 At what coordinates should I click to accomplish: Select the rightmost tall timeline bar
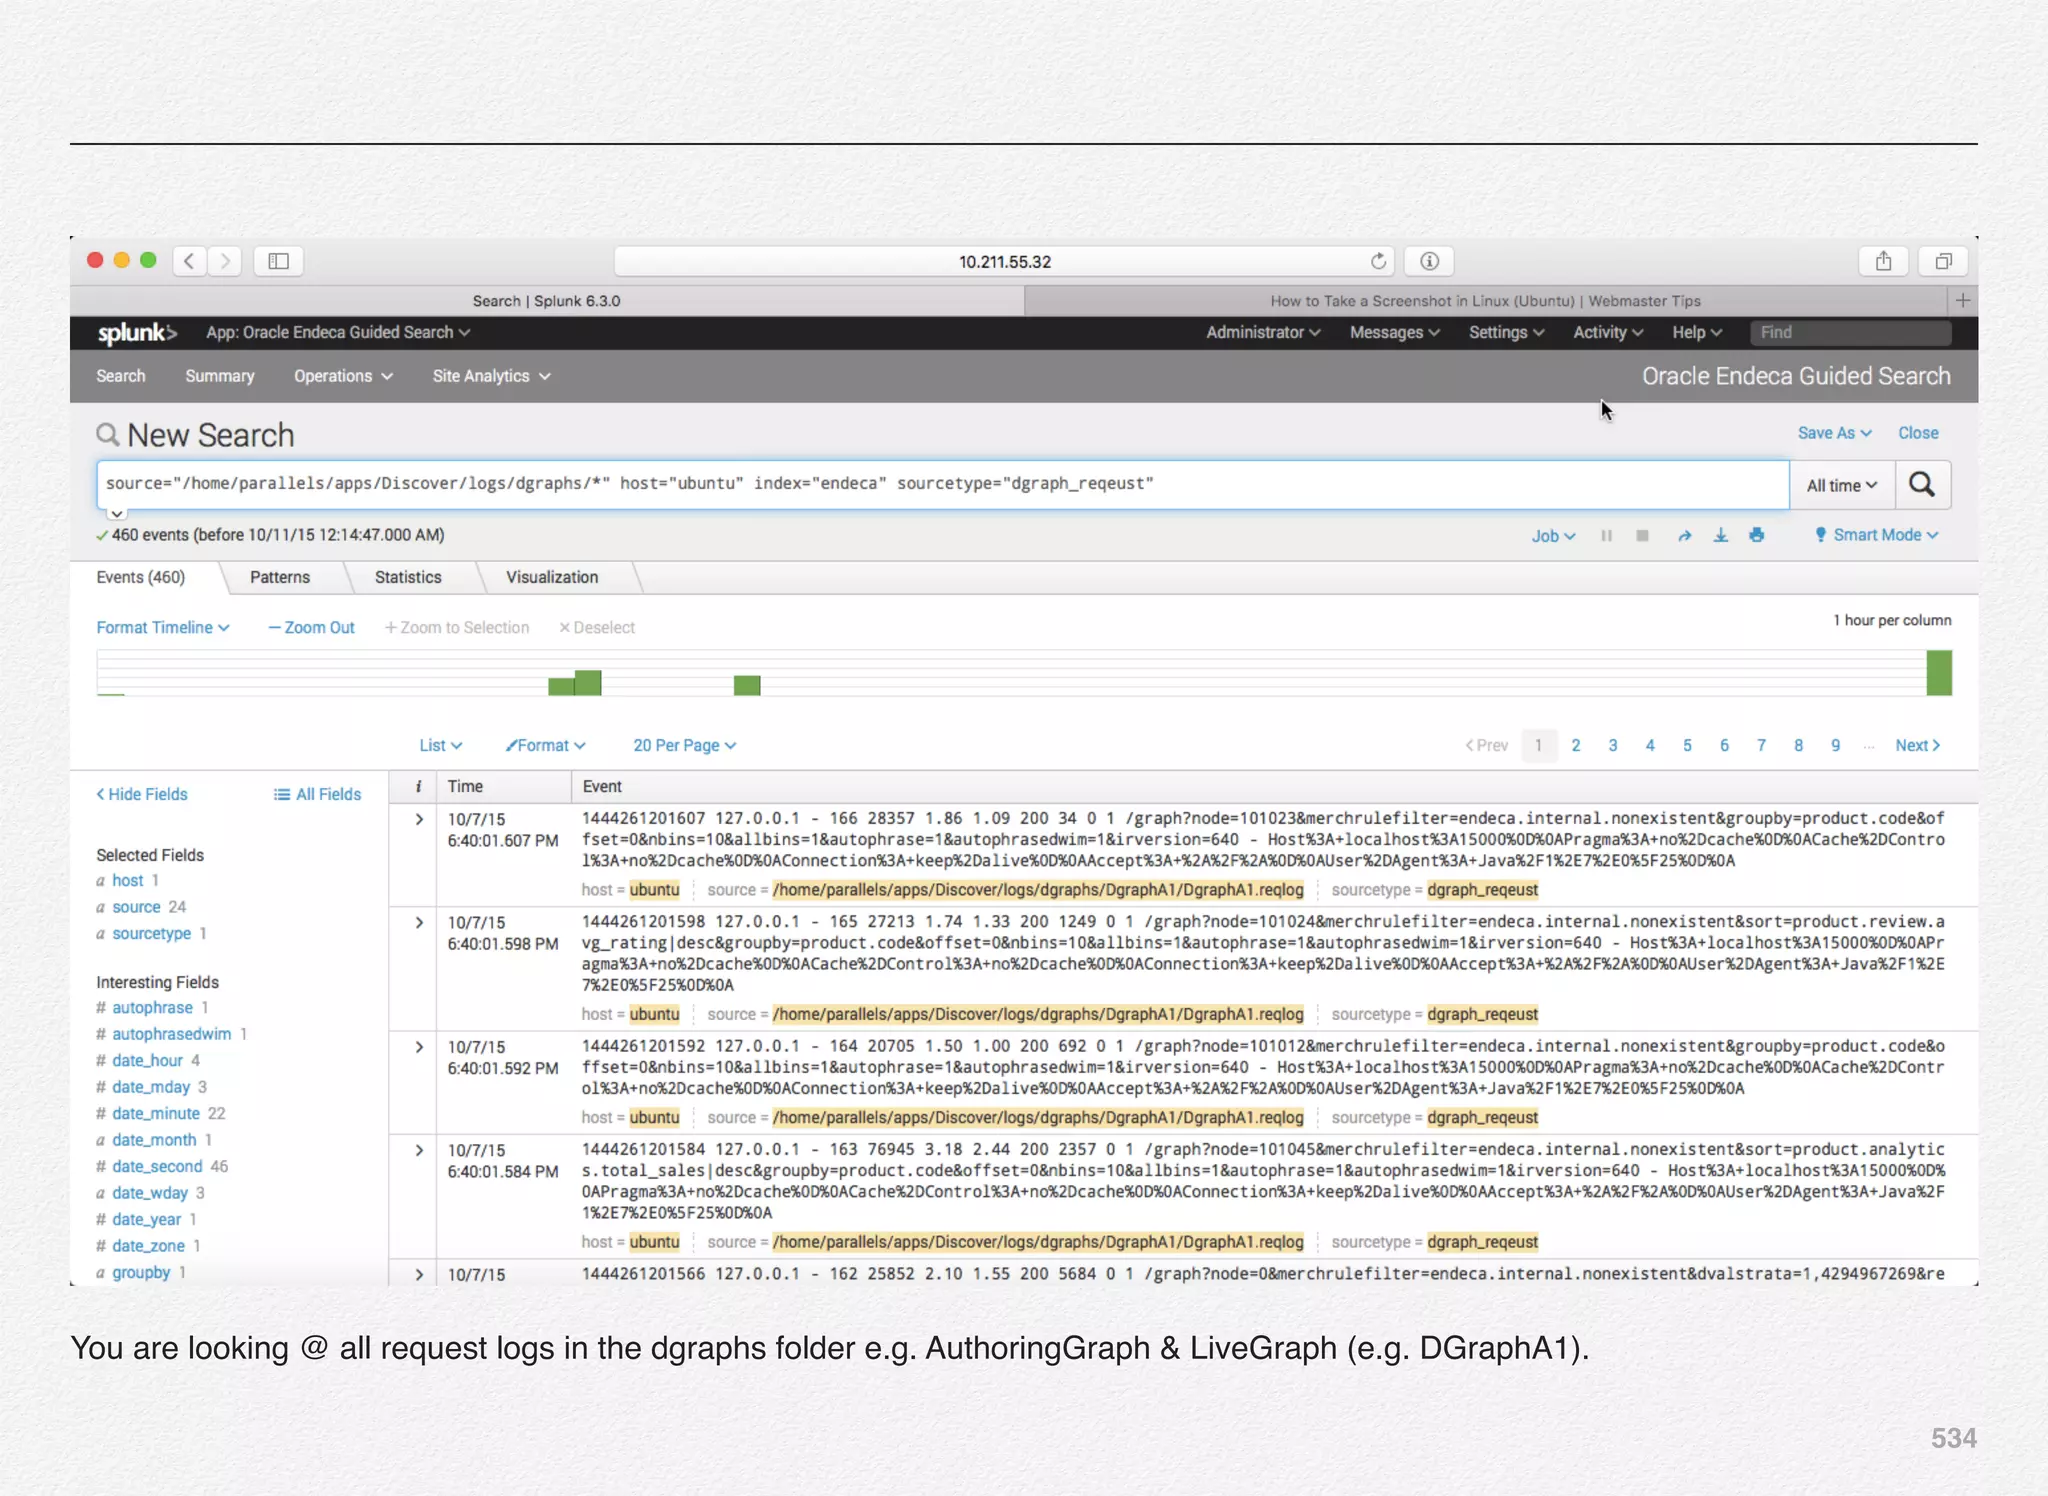pyautogui.click(x=1939, y=673)
